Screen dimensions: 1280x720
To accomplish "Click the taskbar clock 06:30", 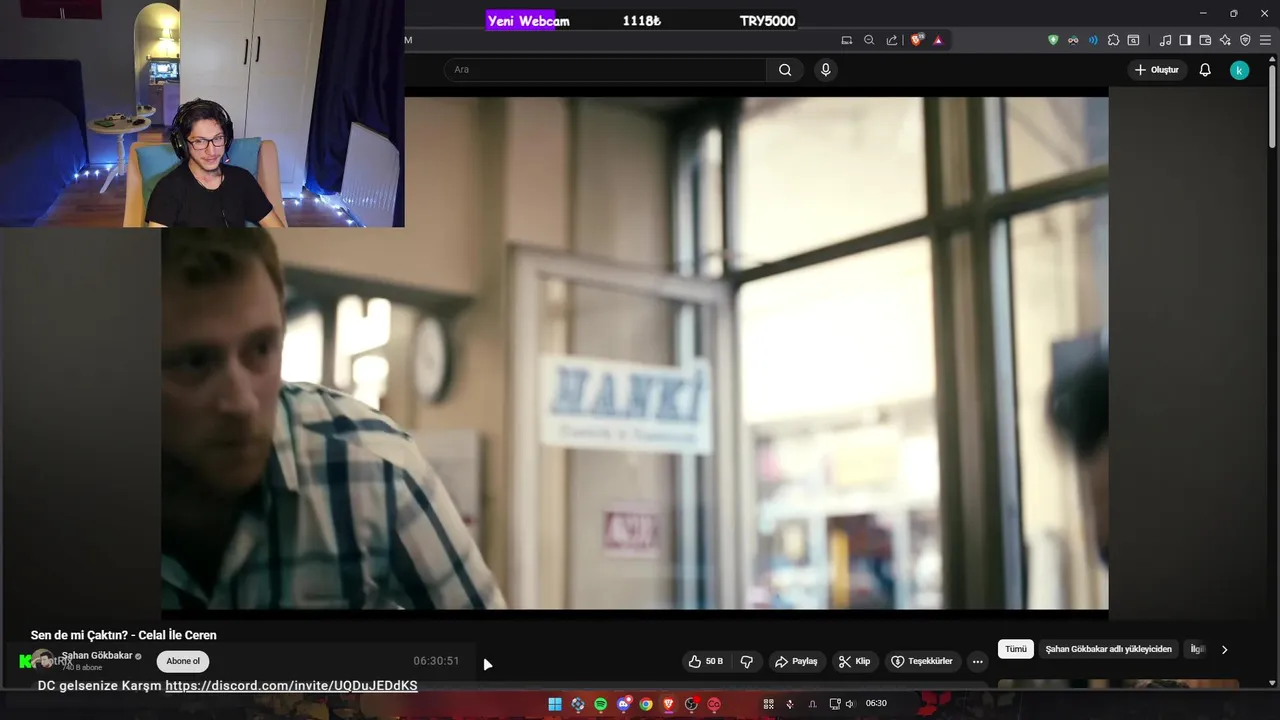I will 876,704.
